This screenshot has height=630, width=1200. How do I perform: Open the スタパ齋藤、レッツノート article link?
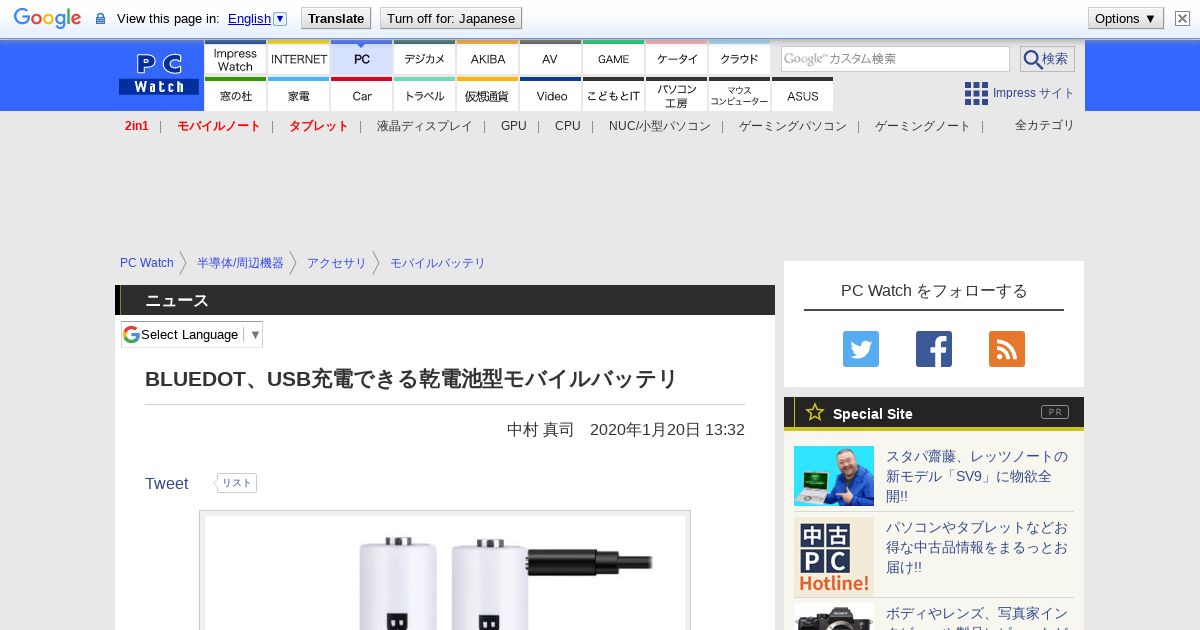click(978, 476)
